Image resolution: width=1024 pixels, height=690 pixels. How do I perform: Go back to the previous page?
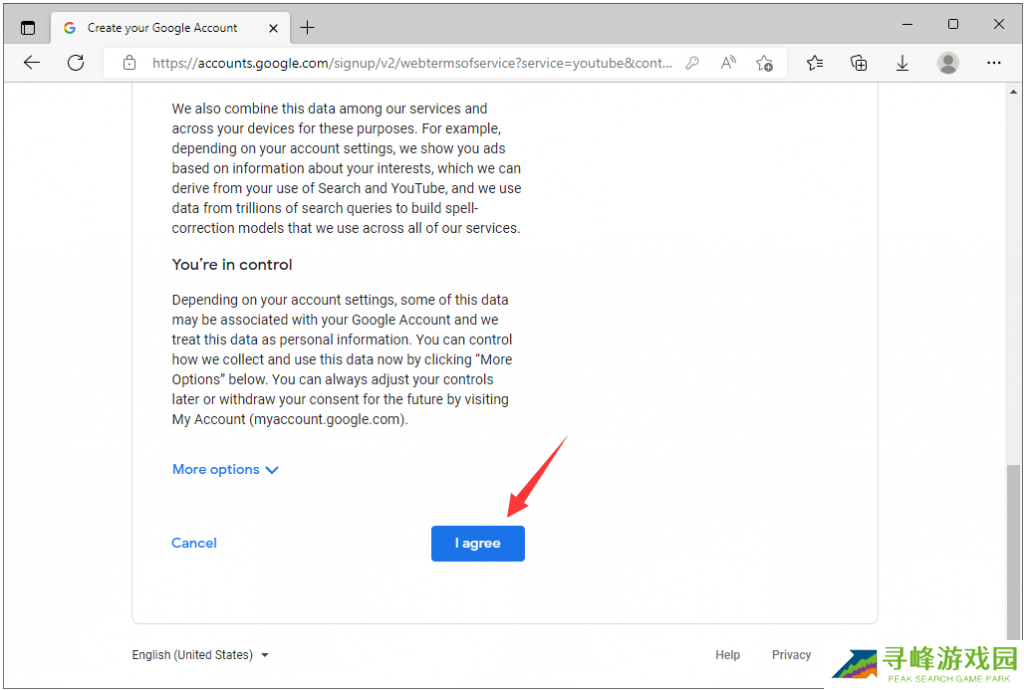tap(32, 63)
